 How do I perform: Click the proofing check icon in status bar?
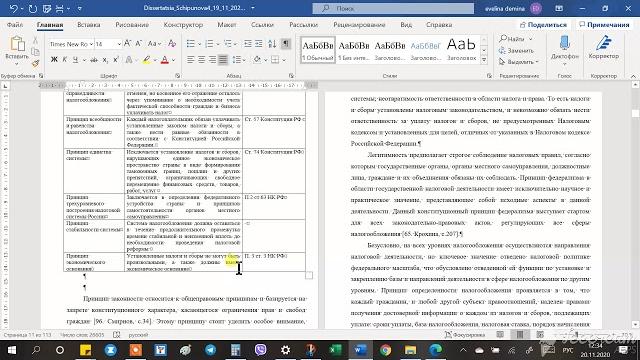(x=117, y=335)
